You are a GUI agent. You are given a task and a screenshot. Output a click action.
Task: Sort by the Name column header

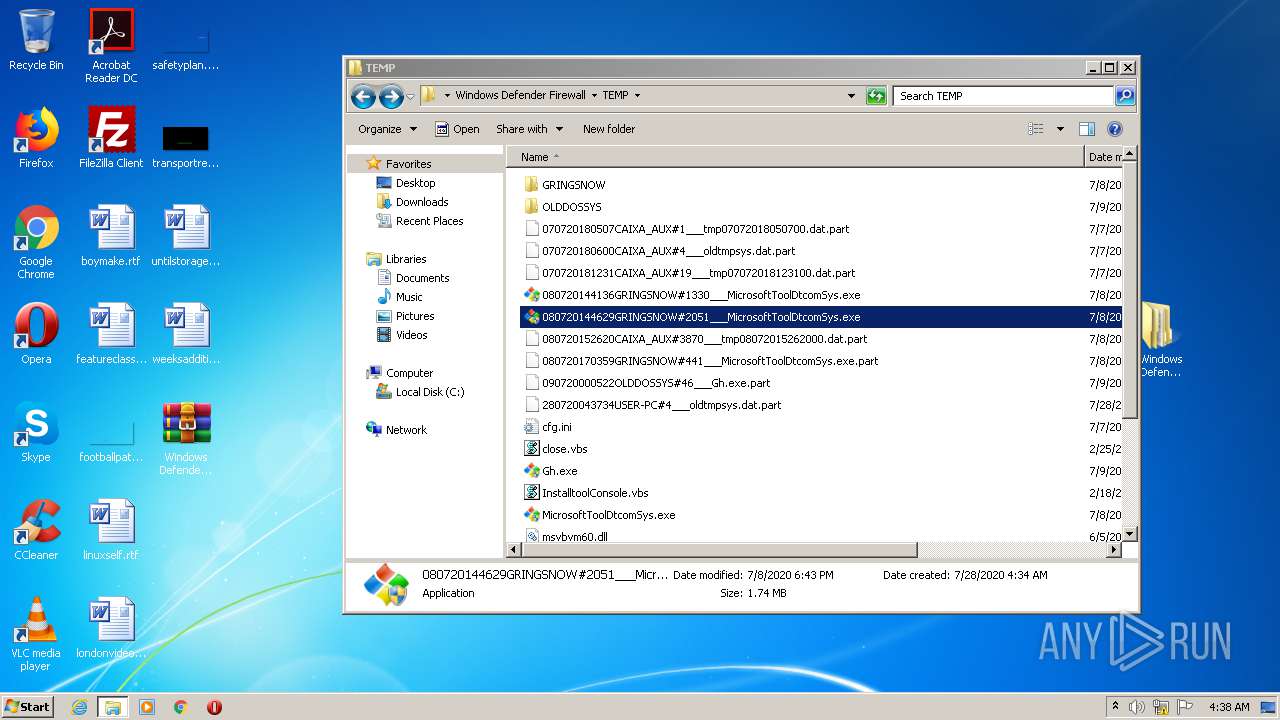pos(795,157)
